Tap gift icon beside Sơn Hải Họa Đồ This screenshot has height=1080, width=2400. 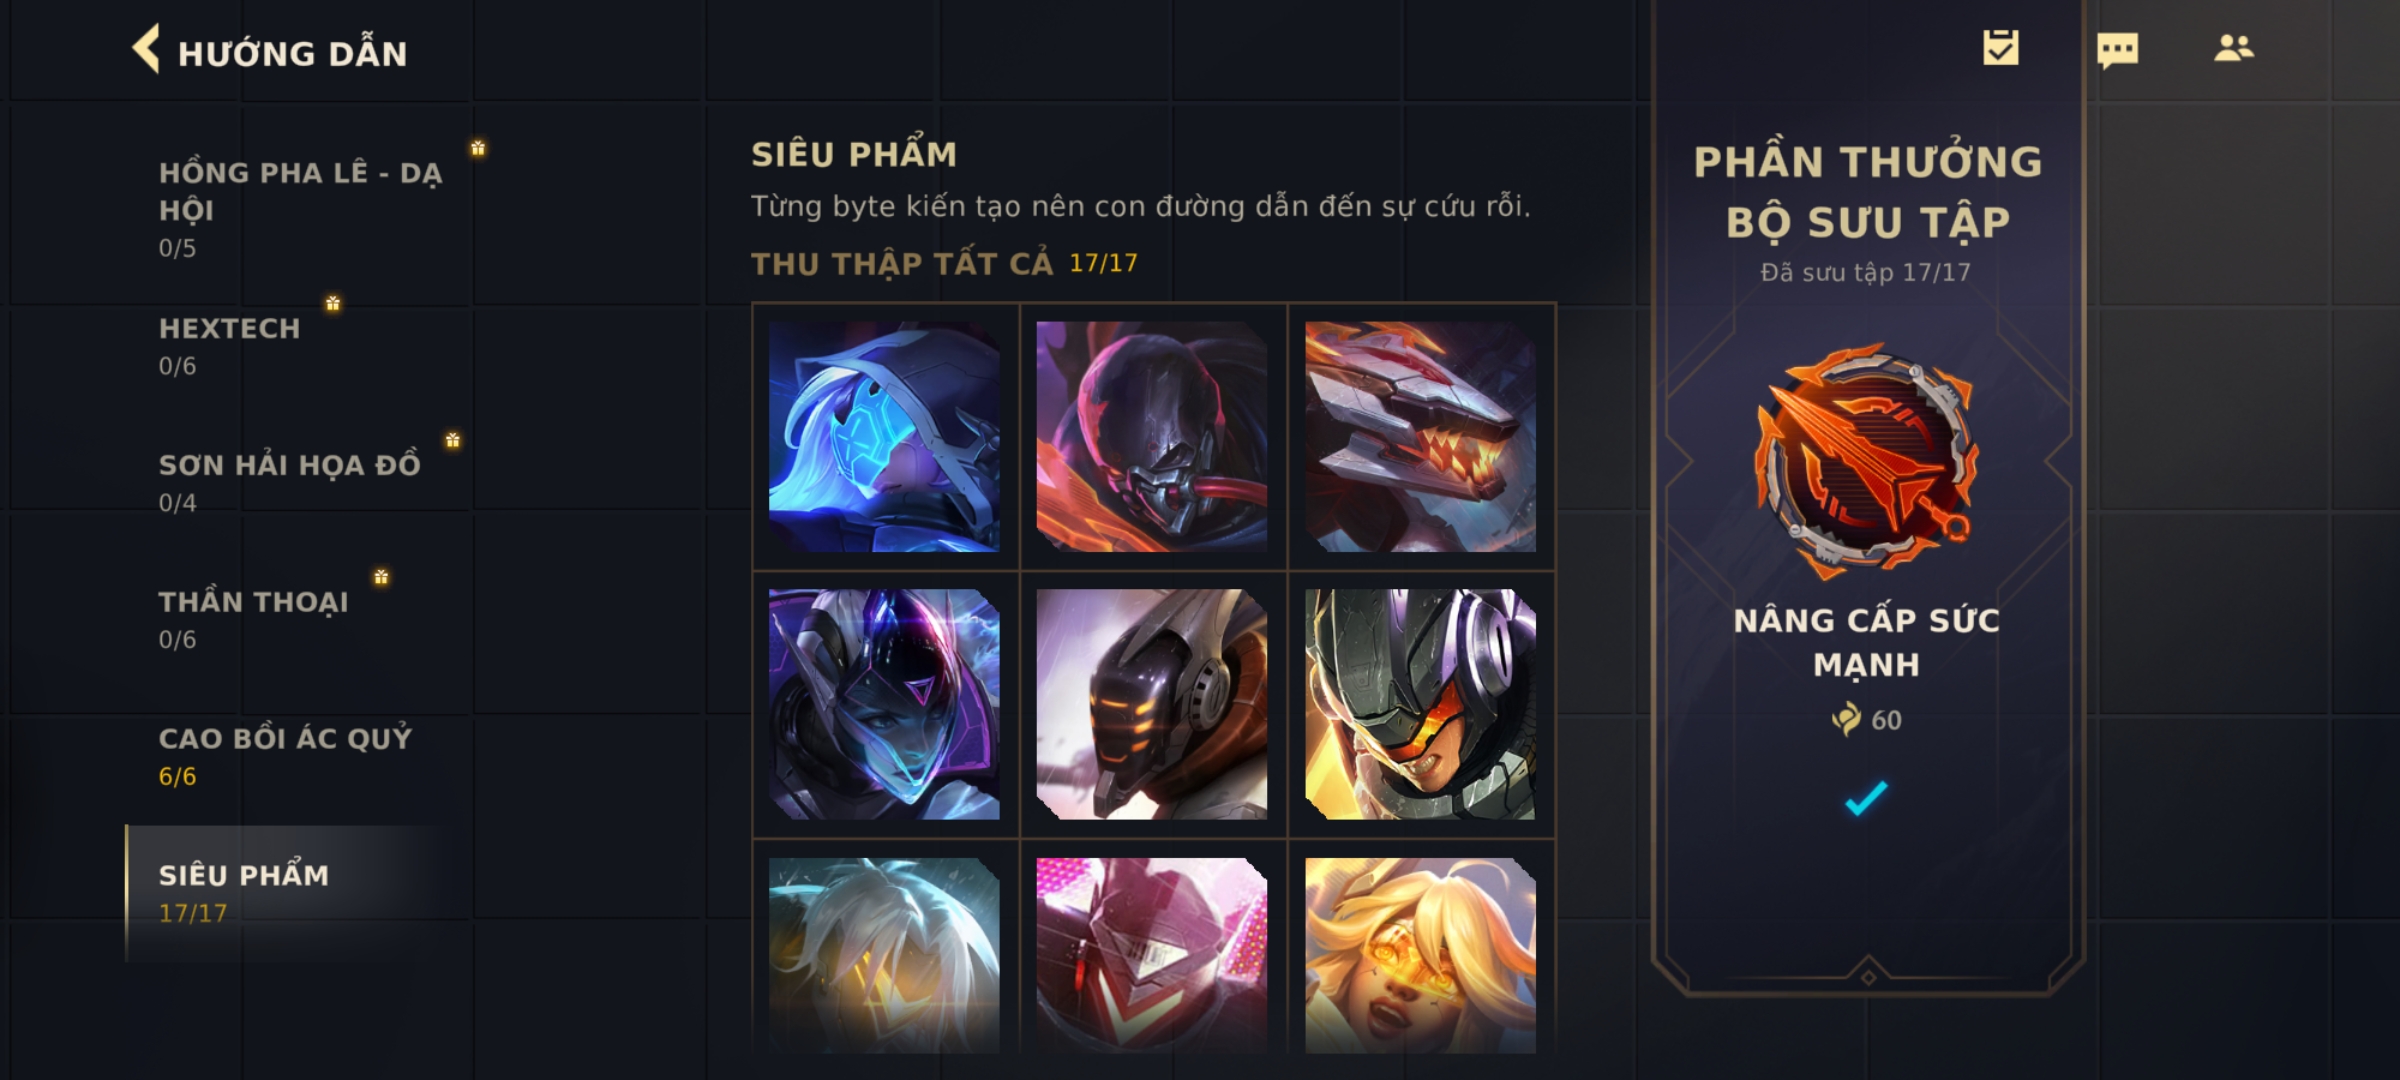point(453,440)
